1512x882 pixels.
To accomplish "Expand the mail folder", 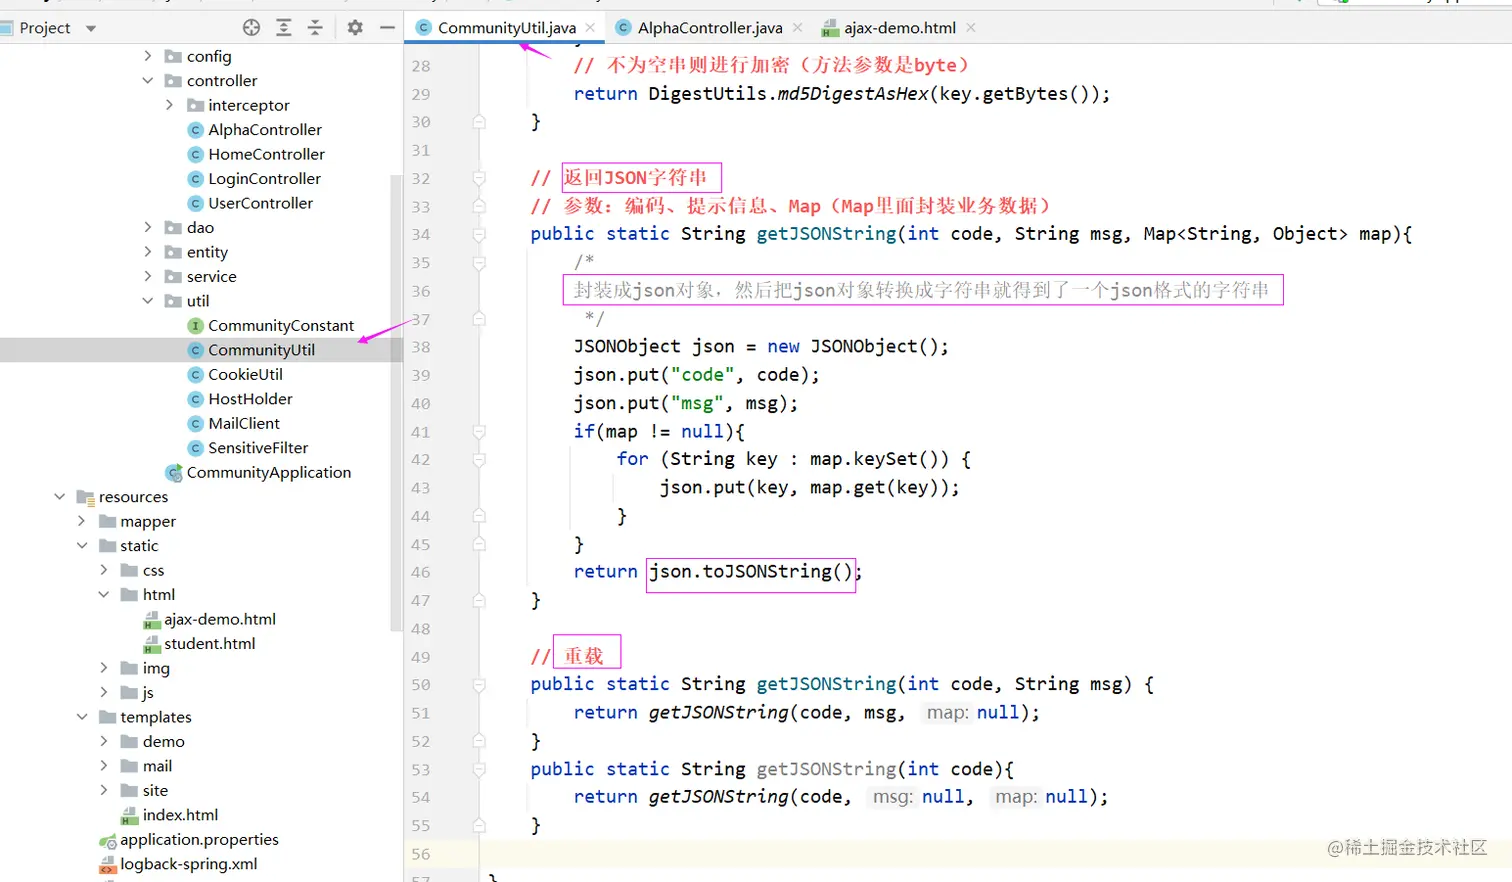I will tap(104, 765).
